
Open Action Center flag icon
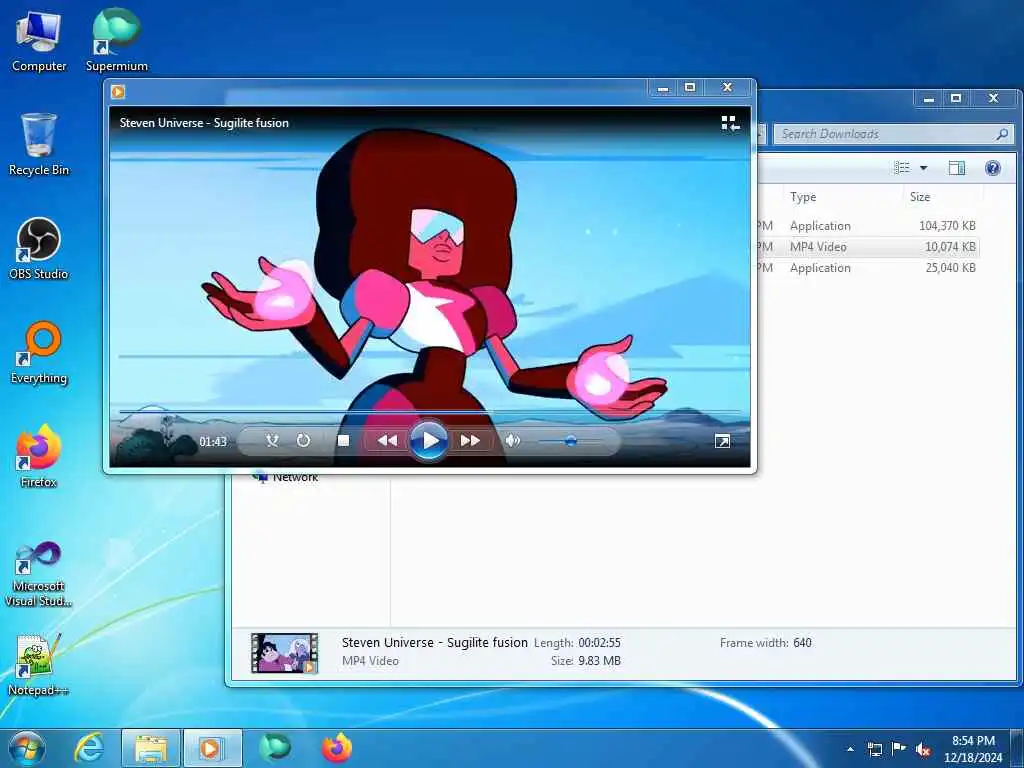[x=899, y=749]
